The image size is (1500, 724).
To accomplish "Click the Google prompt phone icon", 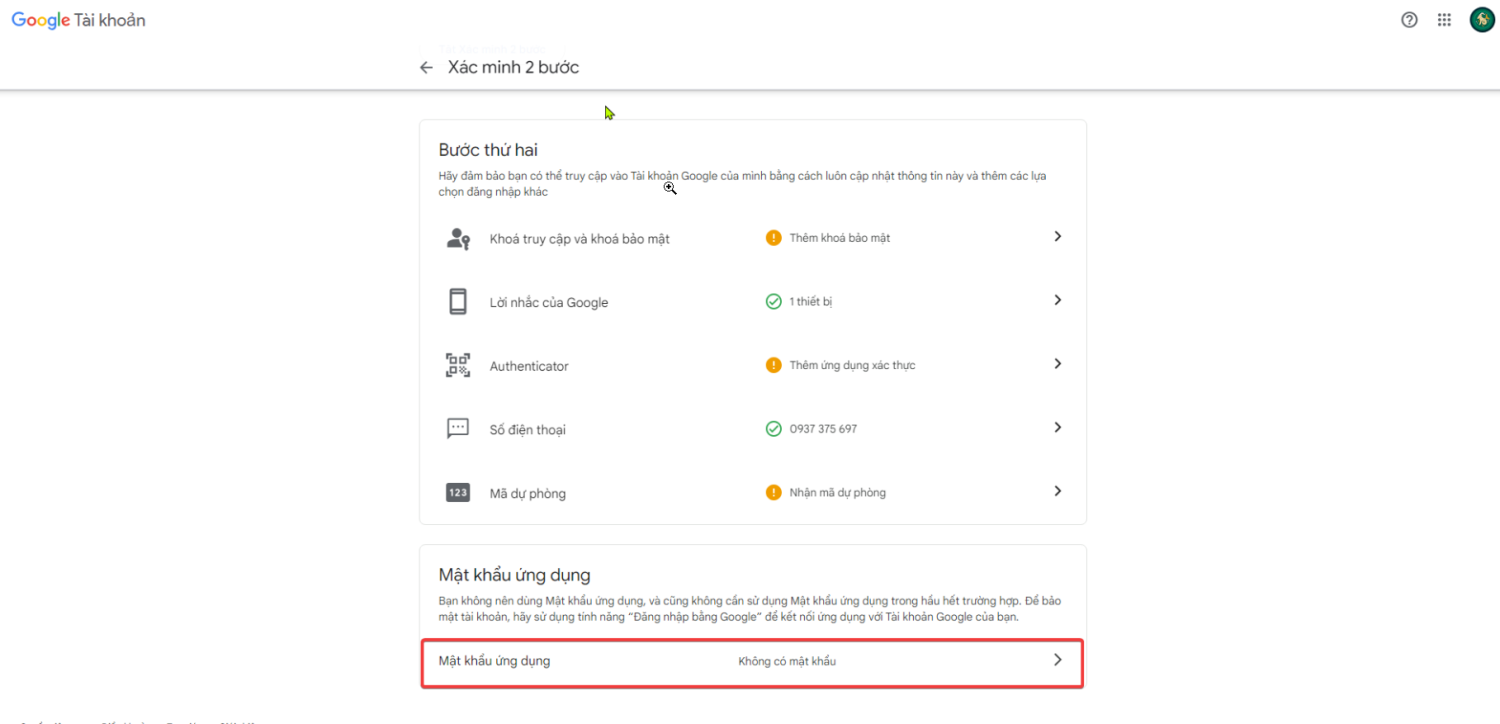I will pyautogui.click(x=458, y=302).
